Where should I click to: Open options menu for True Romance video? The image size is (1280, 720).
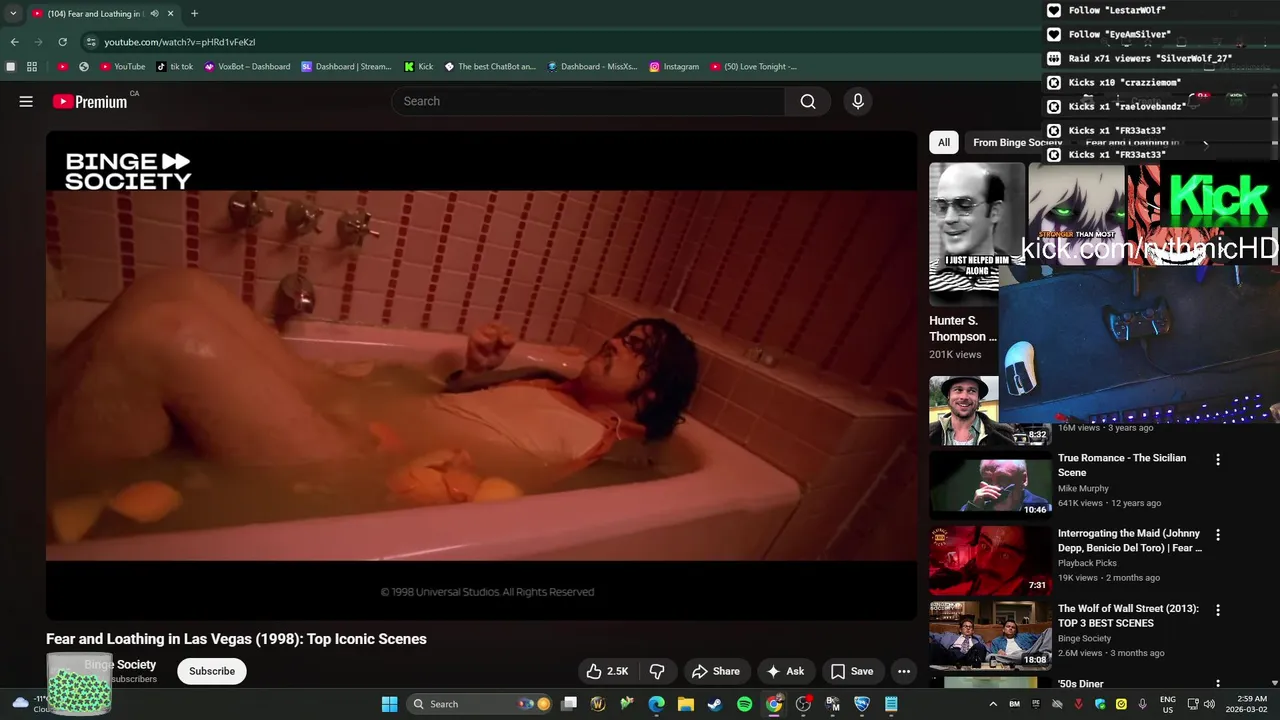(x=1218, y=460)
